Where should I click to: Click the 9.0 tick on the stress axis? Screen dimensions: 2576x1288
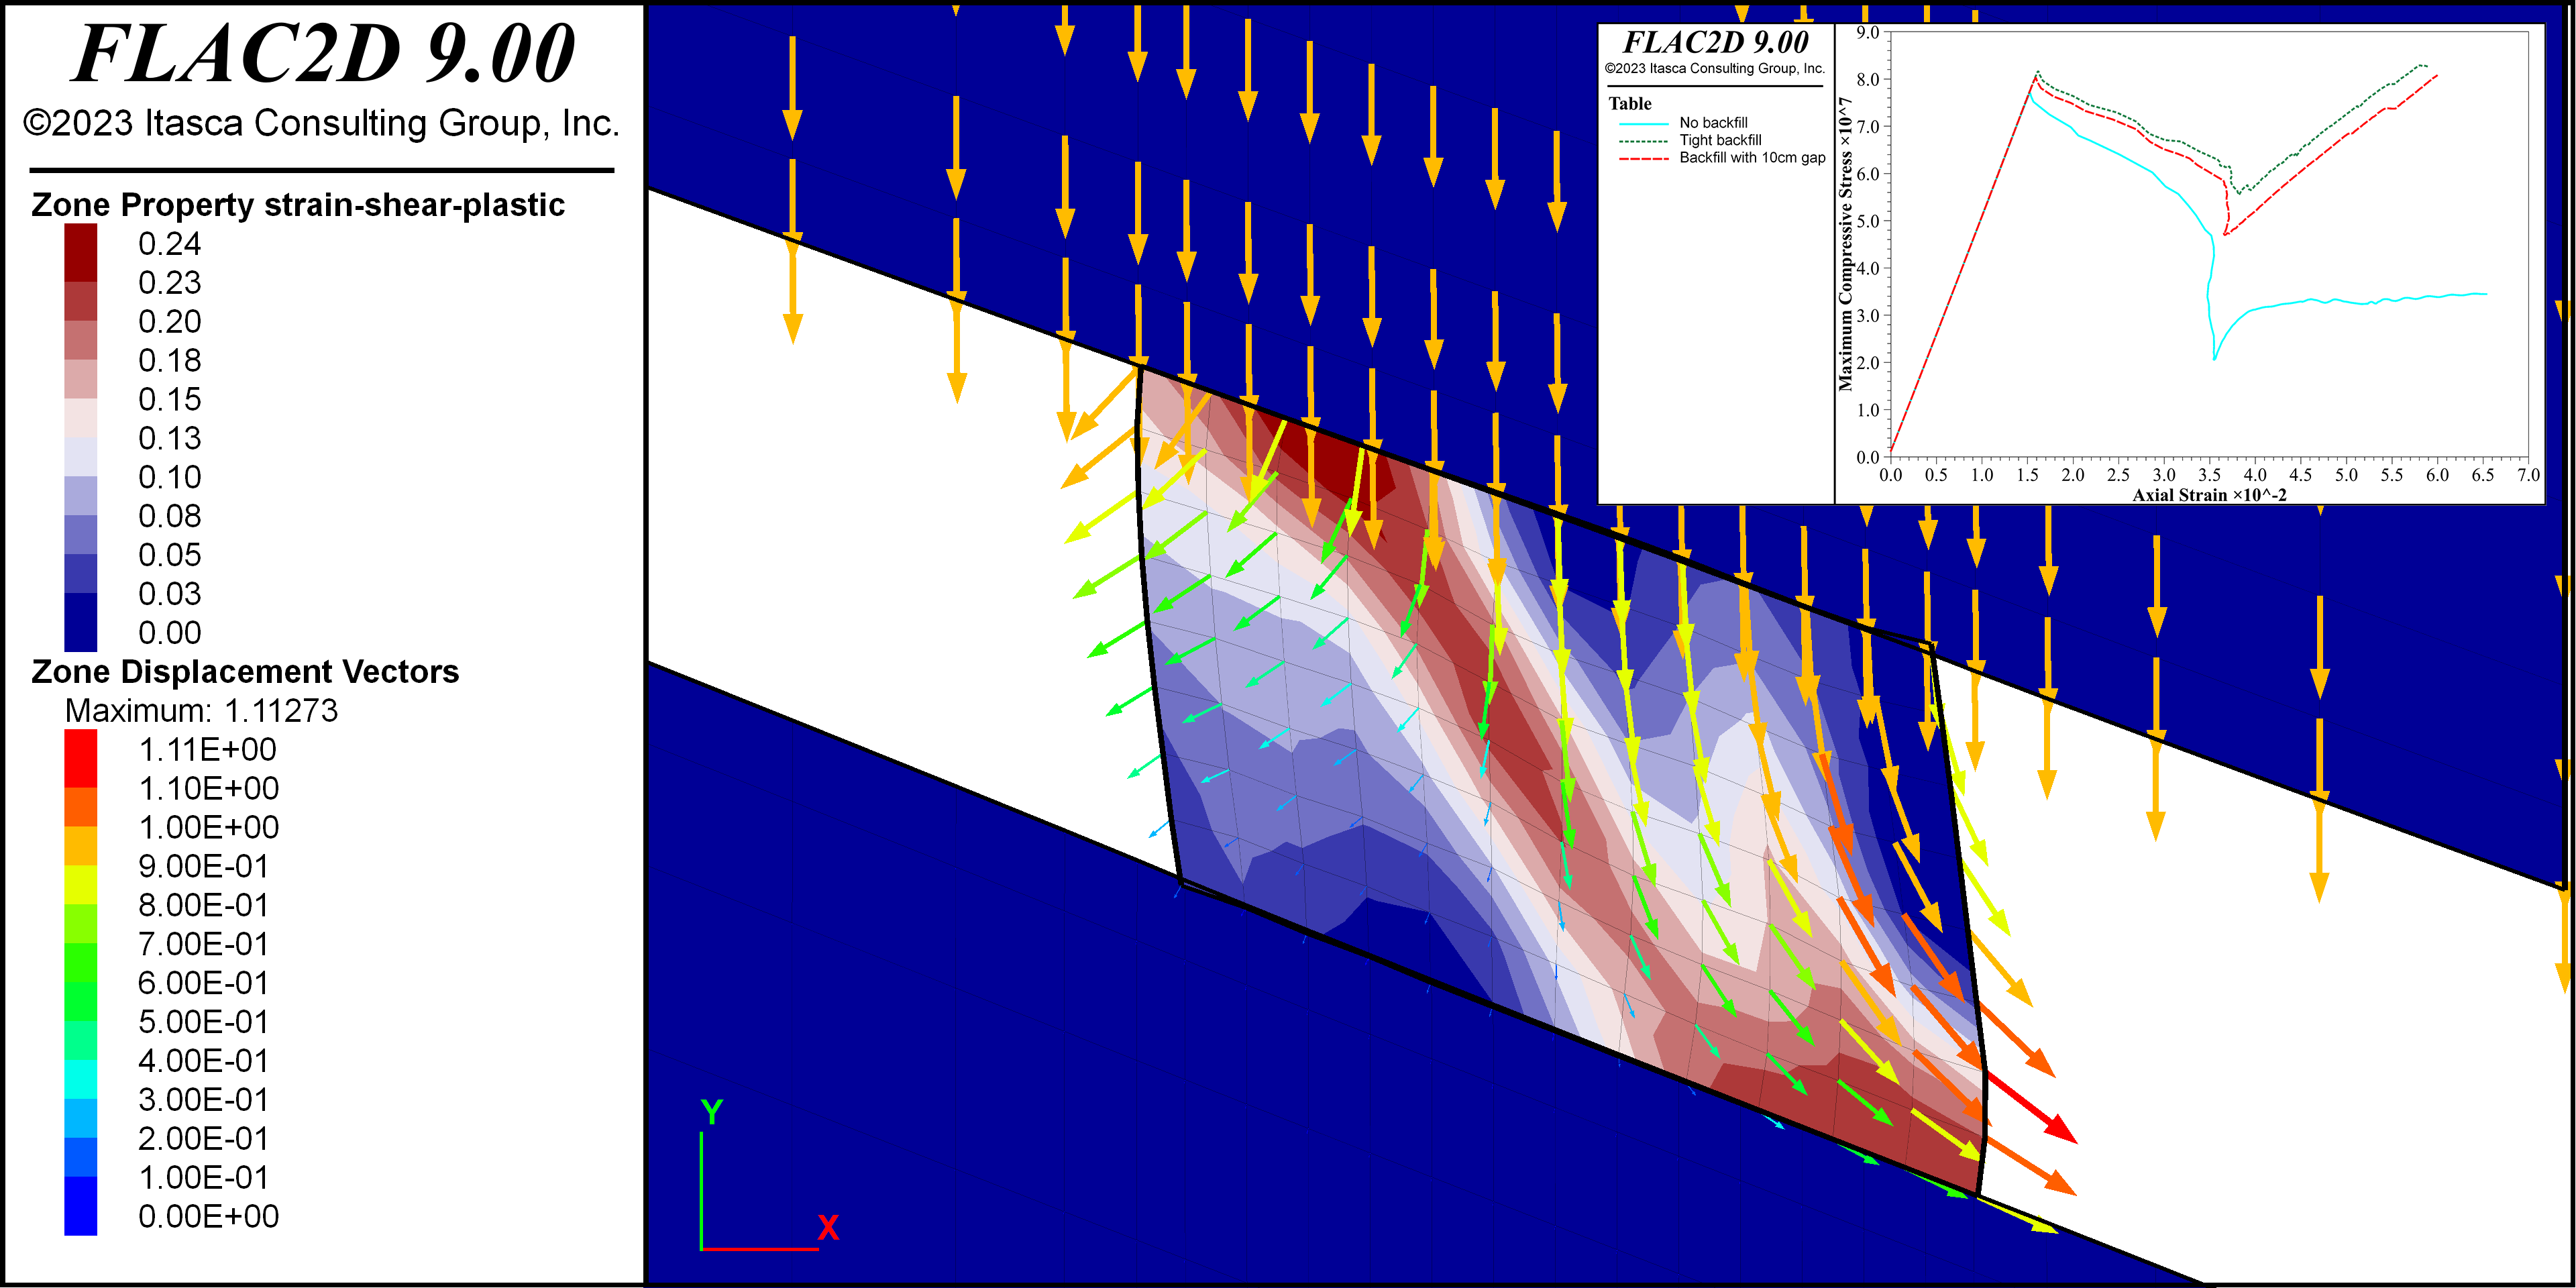(1867, 32)
